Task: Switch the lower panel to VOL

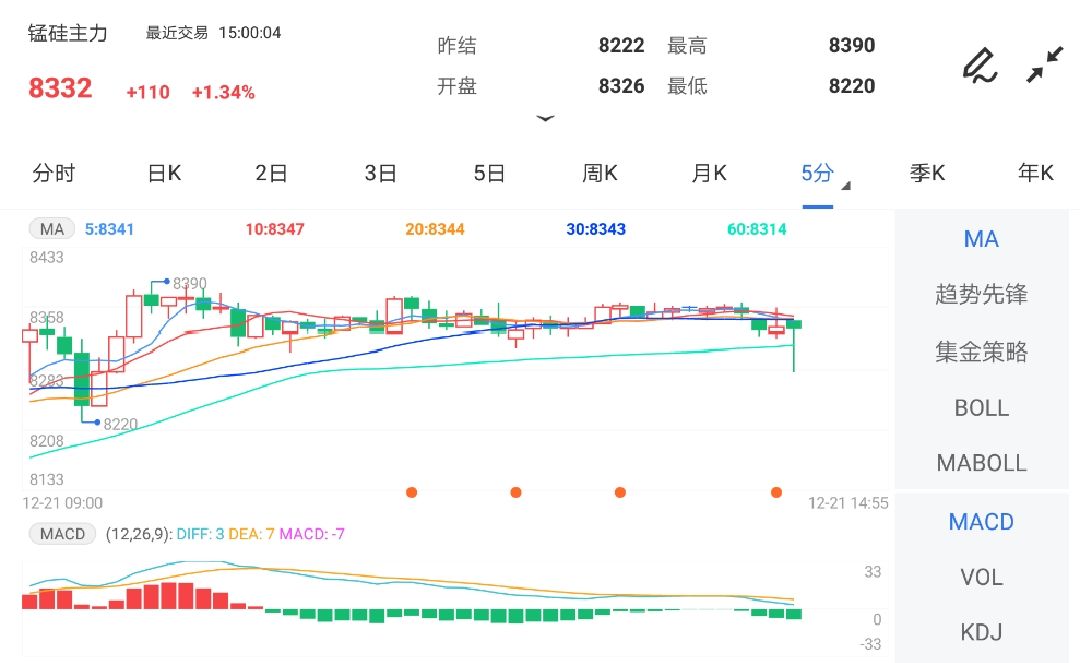Action: 981,577
